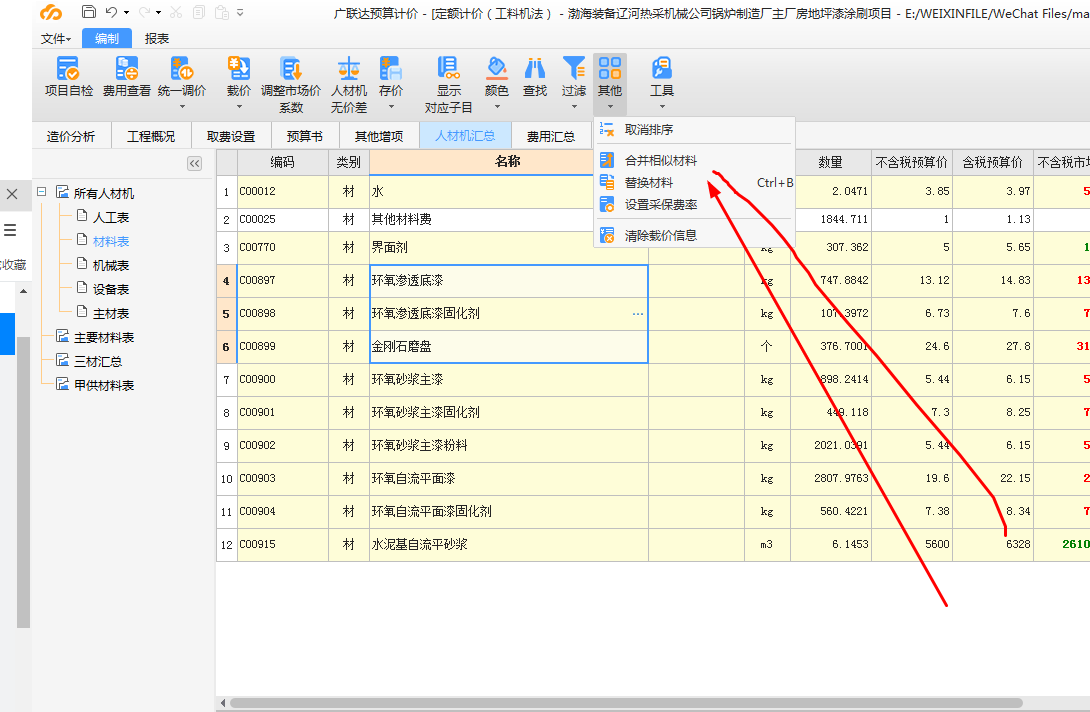
Task: Click the copy icon in quick access
Action: (x=199, y=12)
